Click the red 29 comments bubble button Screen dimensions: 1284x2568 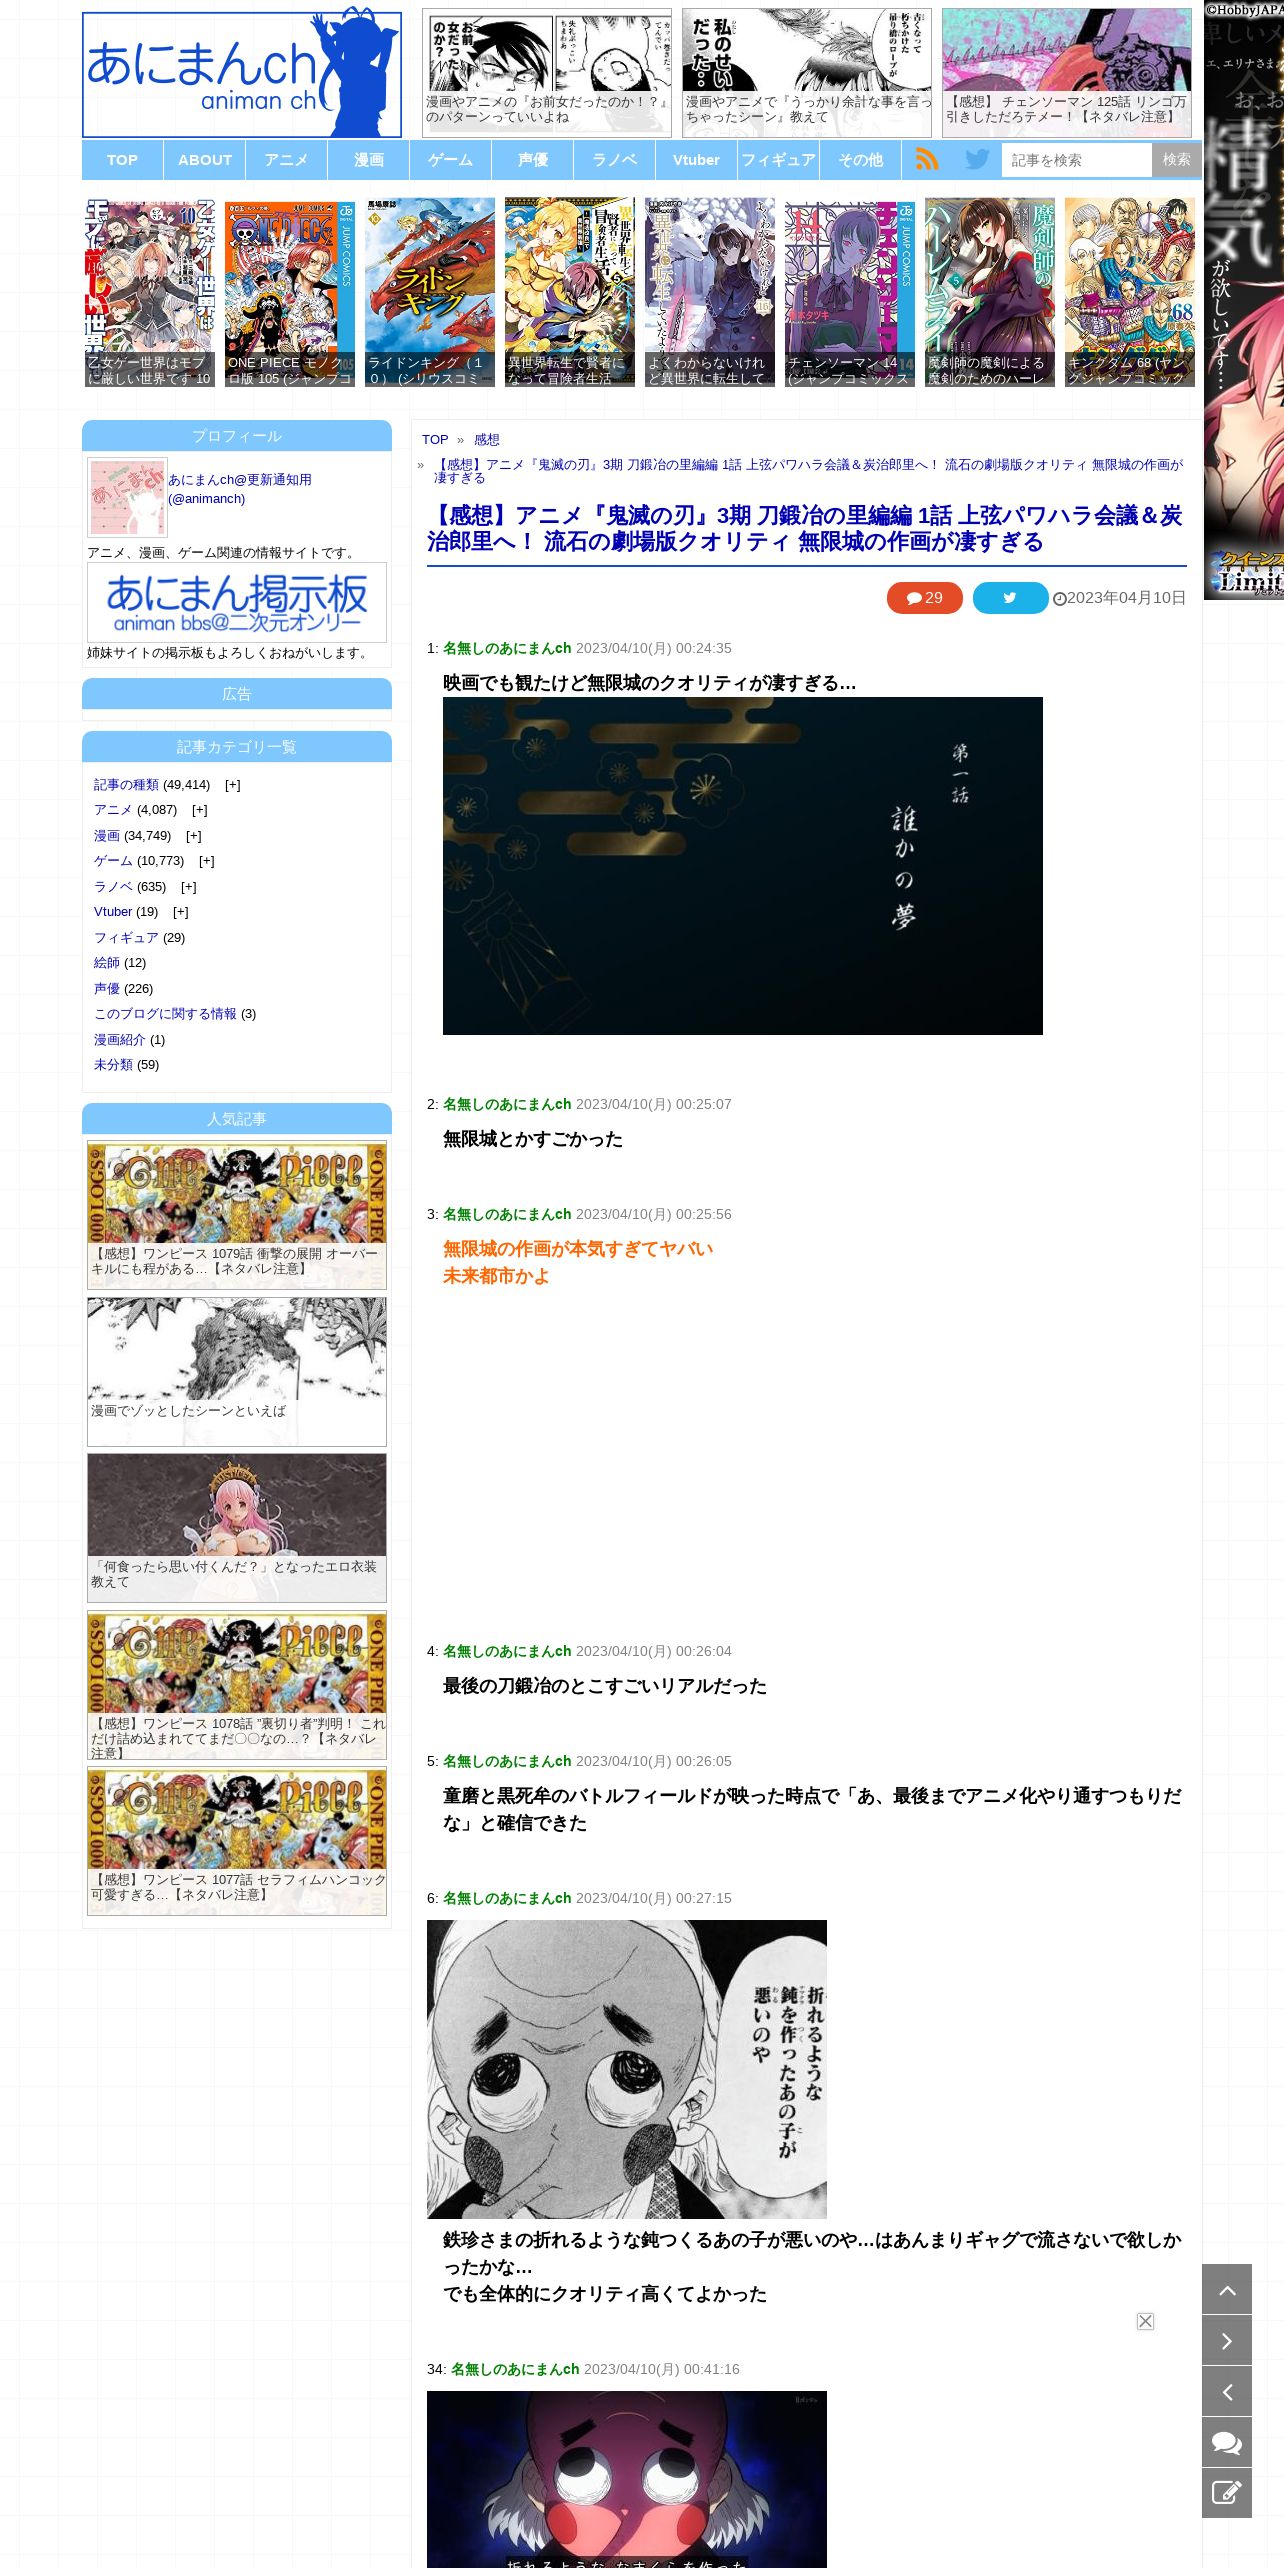pyautogui.click(x=924, y=598)
